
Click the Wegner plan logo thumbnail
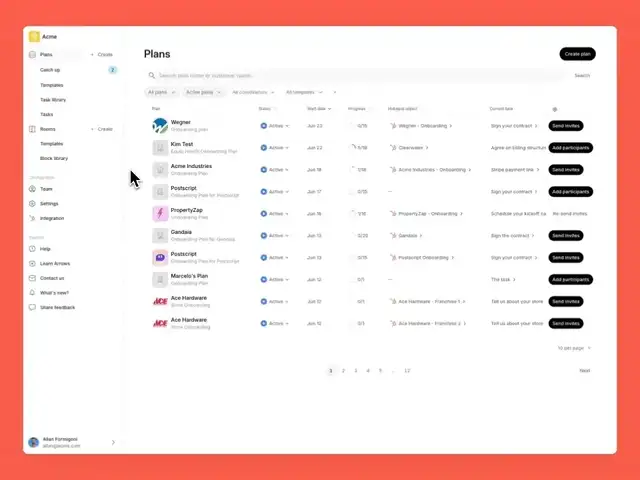point(160,126)
